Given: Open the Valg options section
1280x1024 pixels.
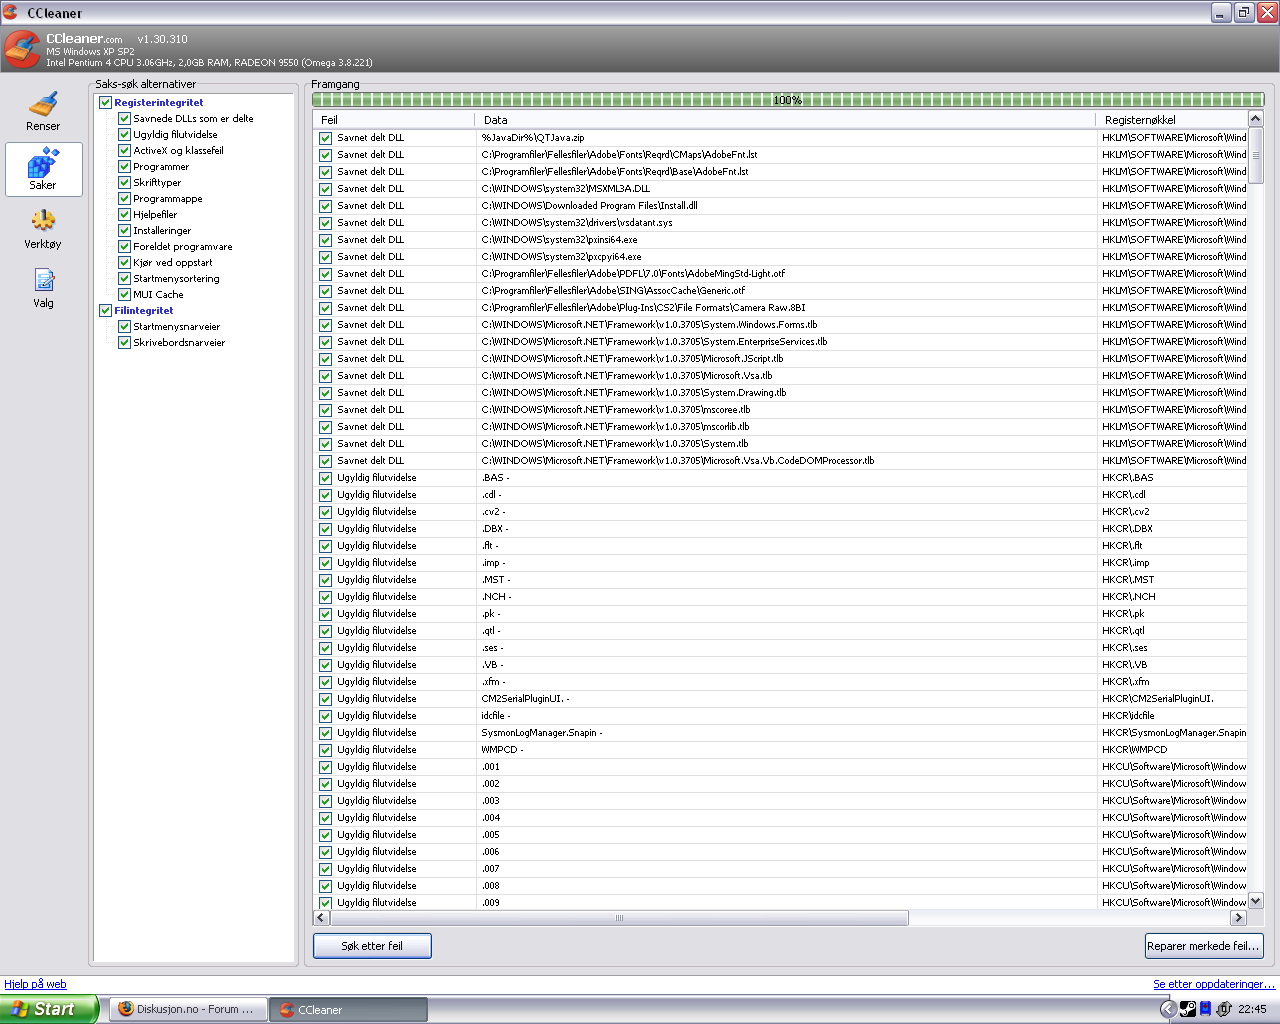Looking at the screenshot, I should (x=43, y=287).
